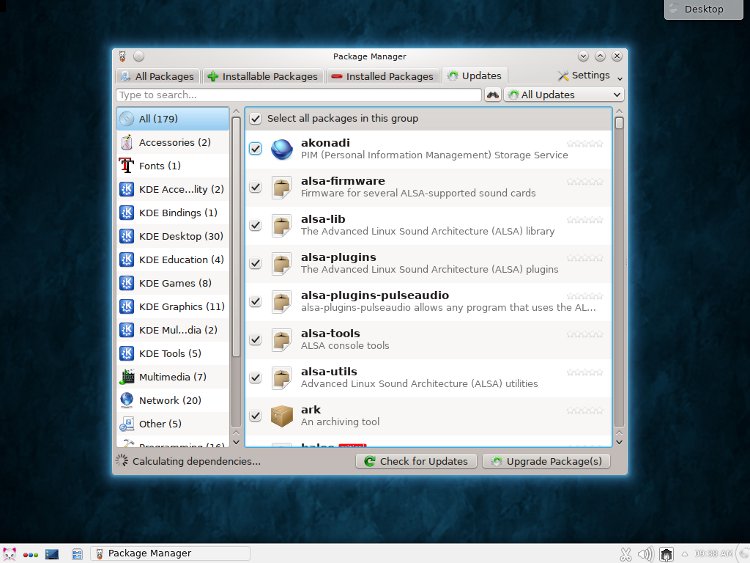This screenshot has height=563, width=750.
Task: Select the Network category globe icon
Action: tap(127, 400)
